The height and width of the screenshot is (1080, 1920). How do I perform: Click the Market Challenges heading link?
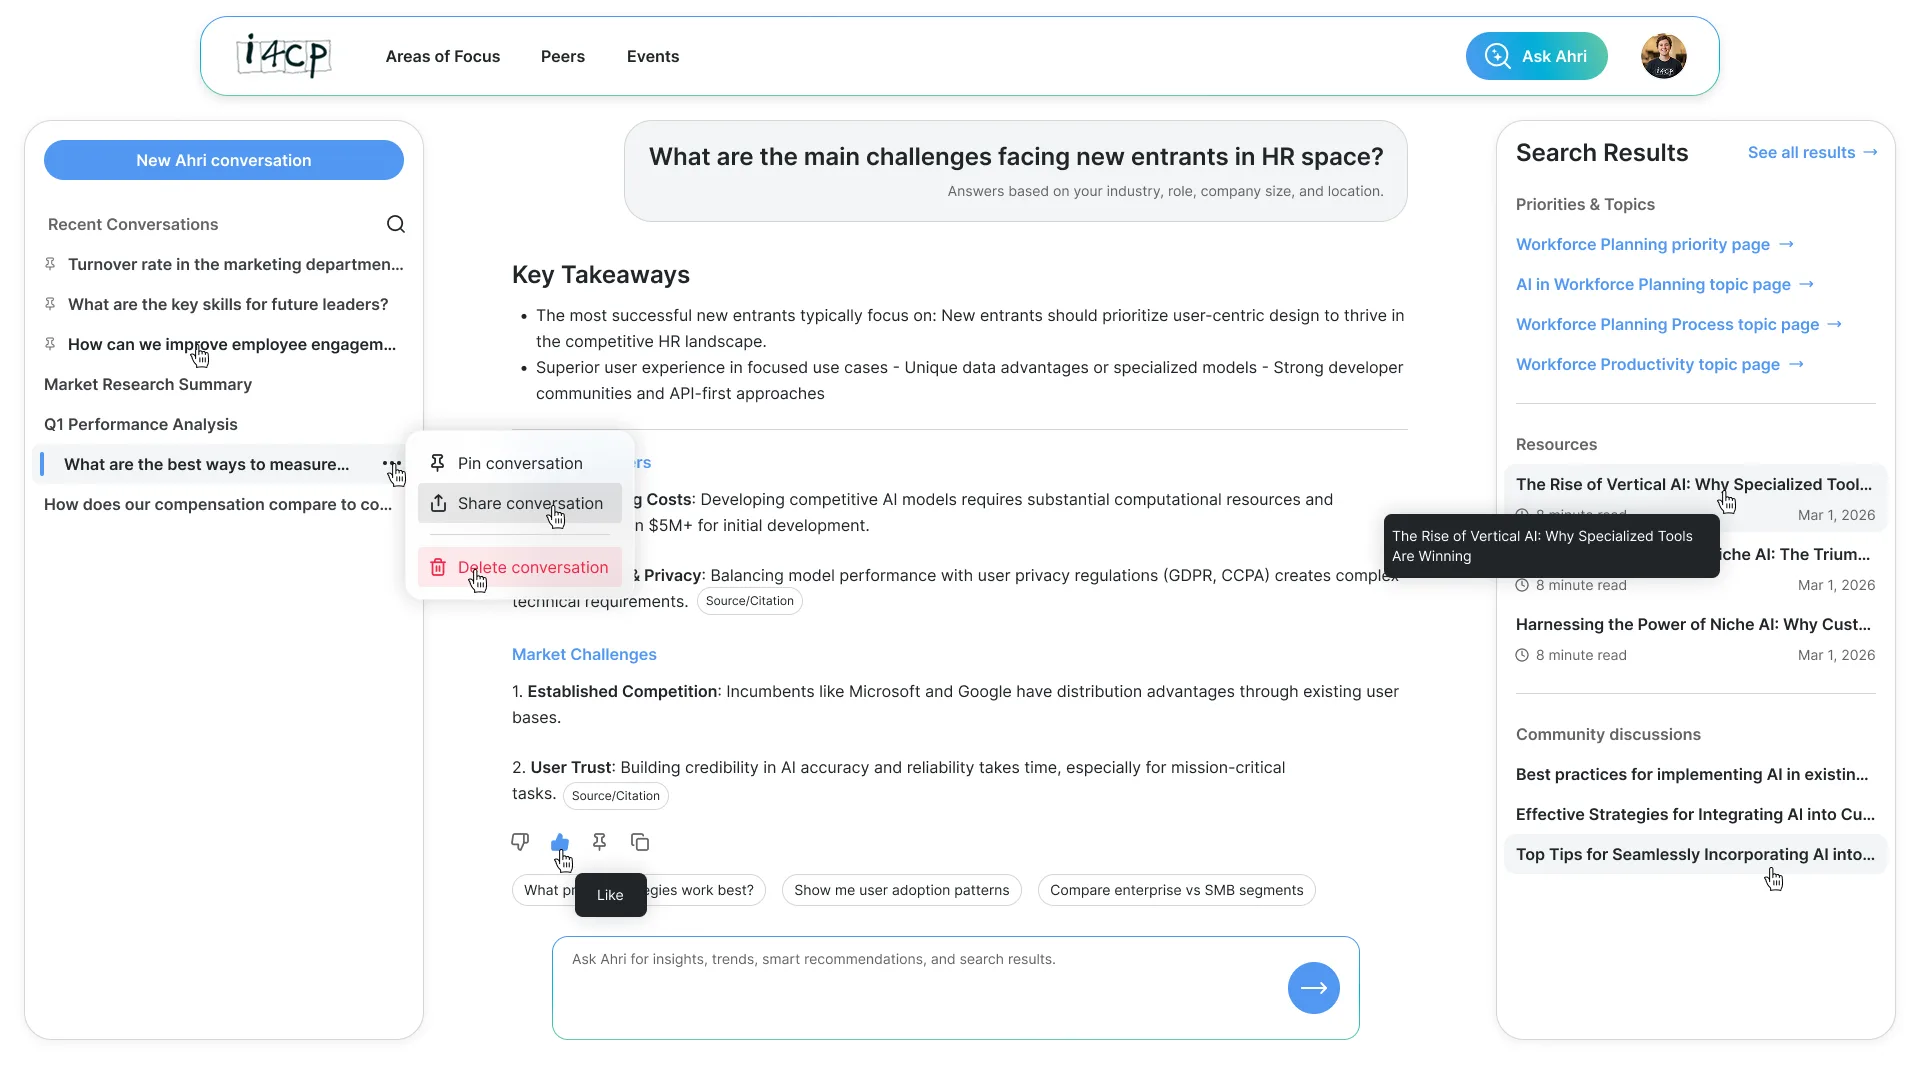tap(584, 654)
